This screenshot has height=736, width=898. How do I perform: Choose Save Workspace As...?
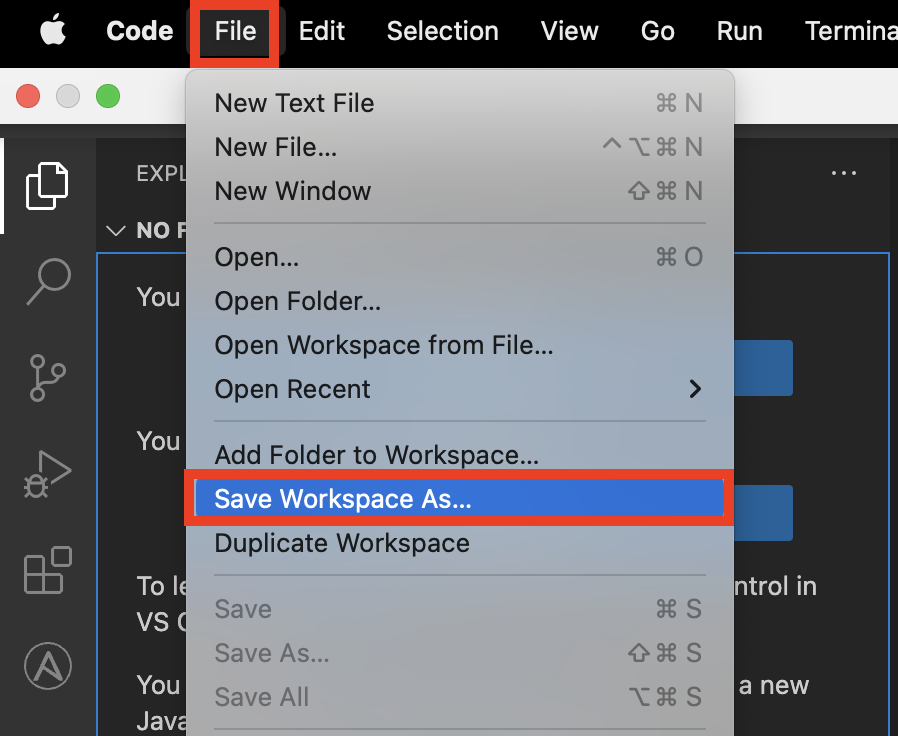460,498
